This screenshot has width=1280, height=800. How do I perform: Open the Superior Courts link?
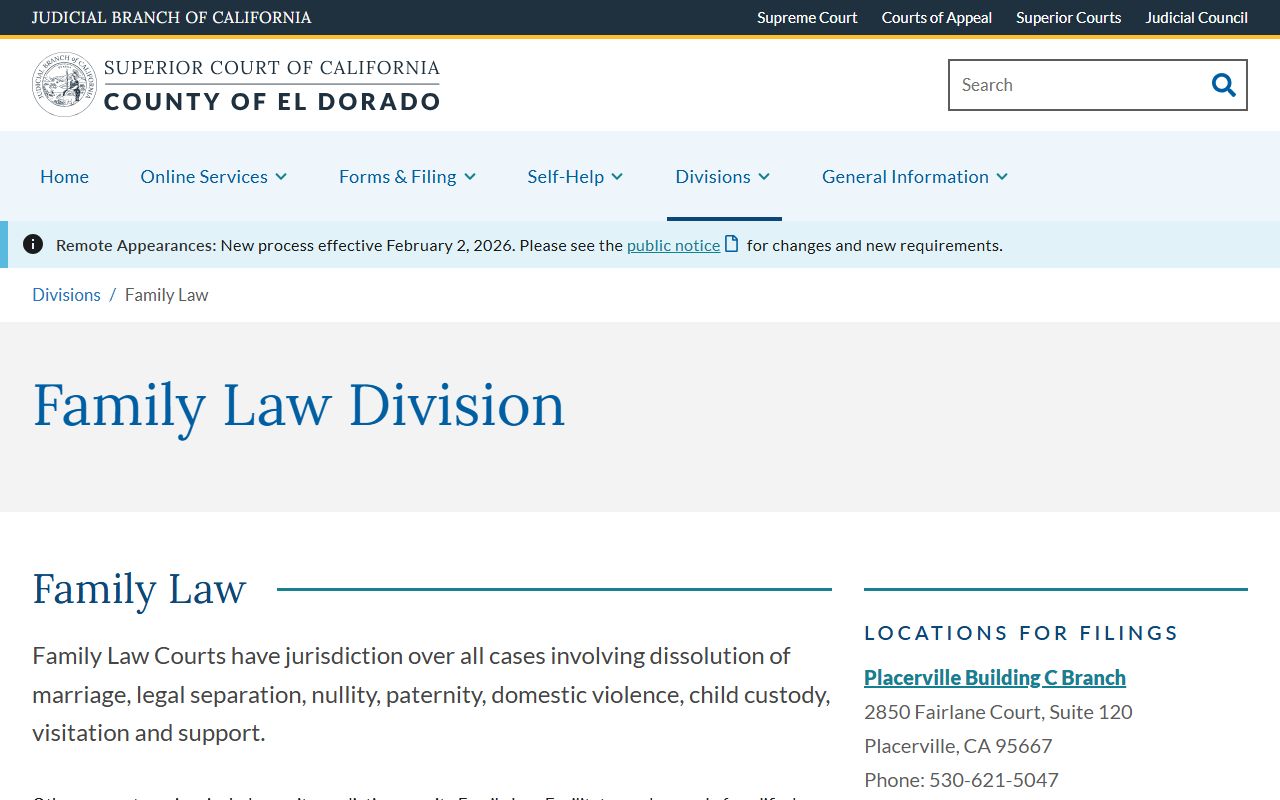tap(1068, 17)
